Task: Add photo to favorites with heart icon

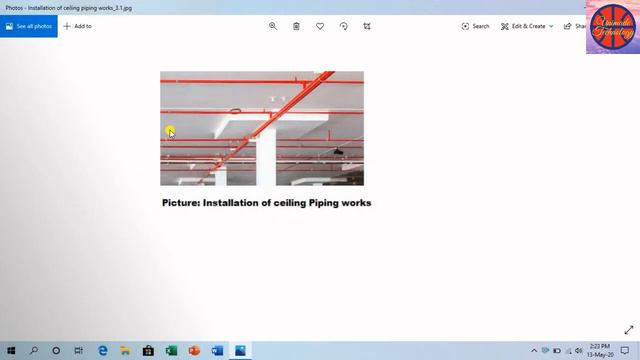Action: tap(320, 26)
